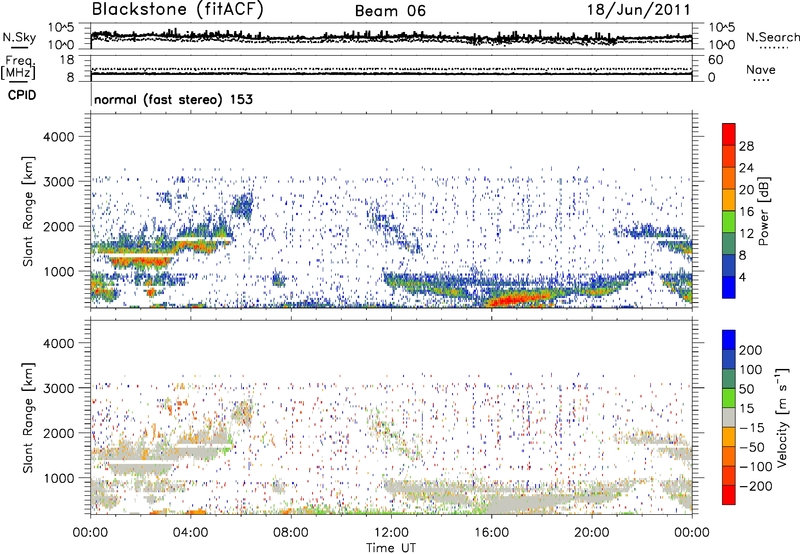Click the '12:00' time axis tick label
The width and height of the screenshot is (800, 554).
click(391, 533)
